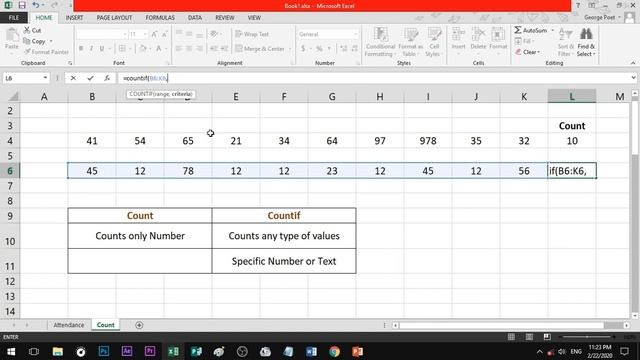Confirm formula with the checkmark icon
The height and width of the screenshot is (360, 640).
point(90,78)
